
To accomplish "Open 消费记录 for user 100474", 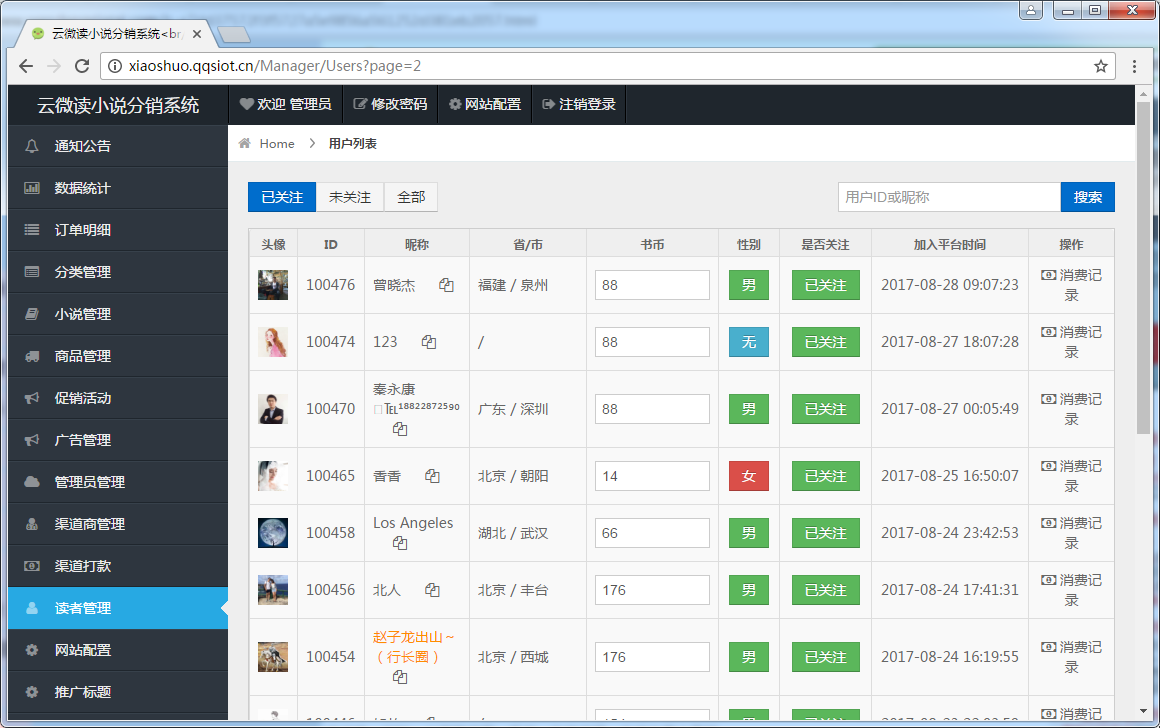I will (1071, 342).
